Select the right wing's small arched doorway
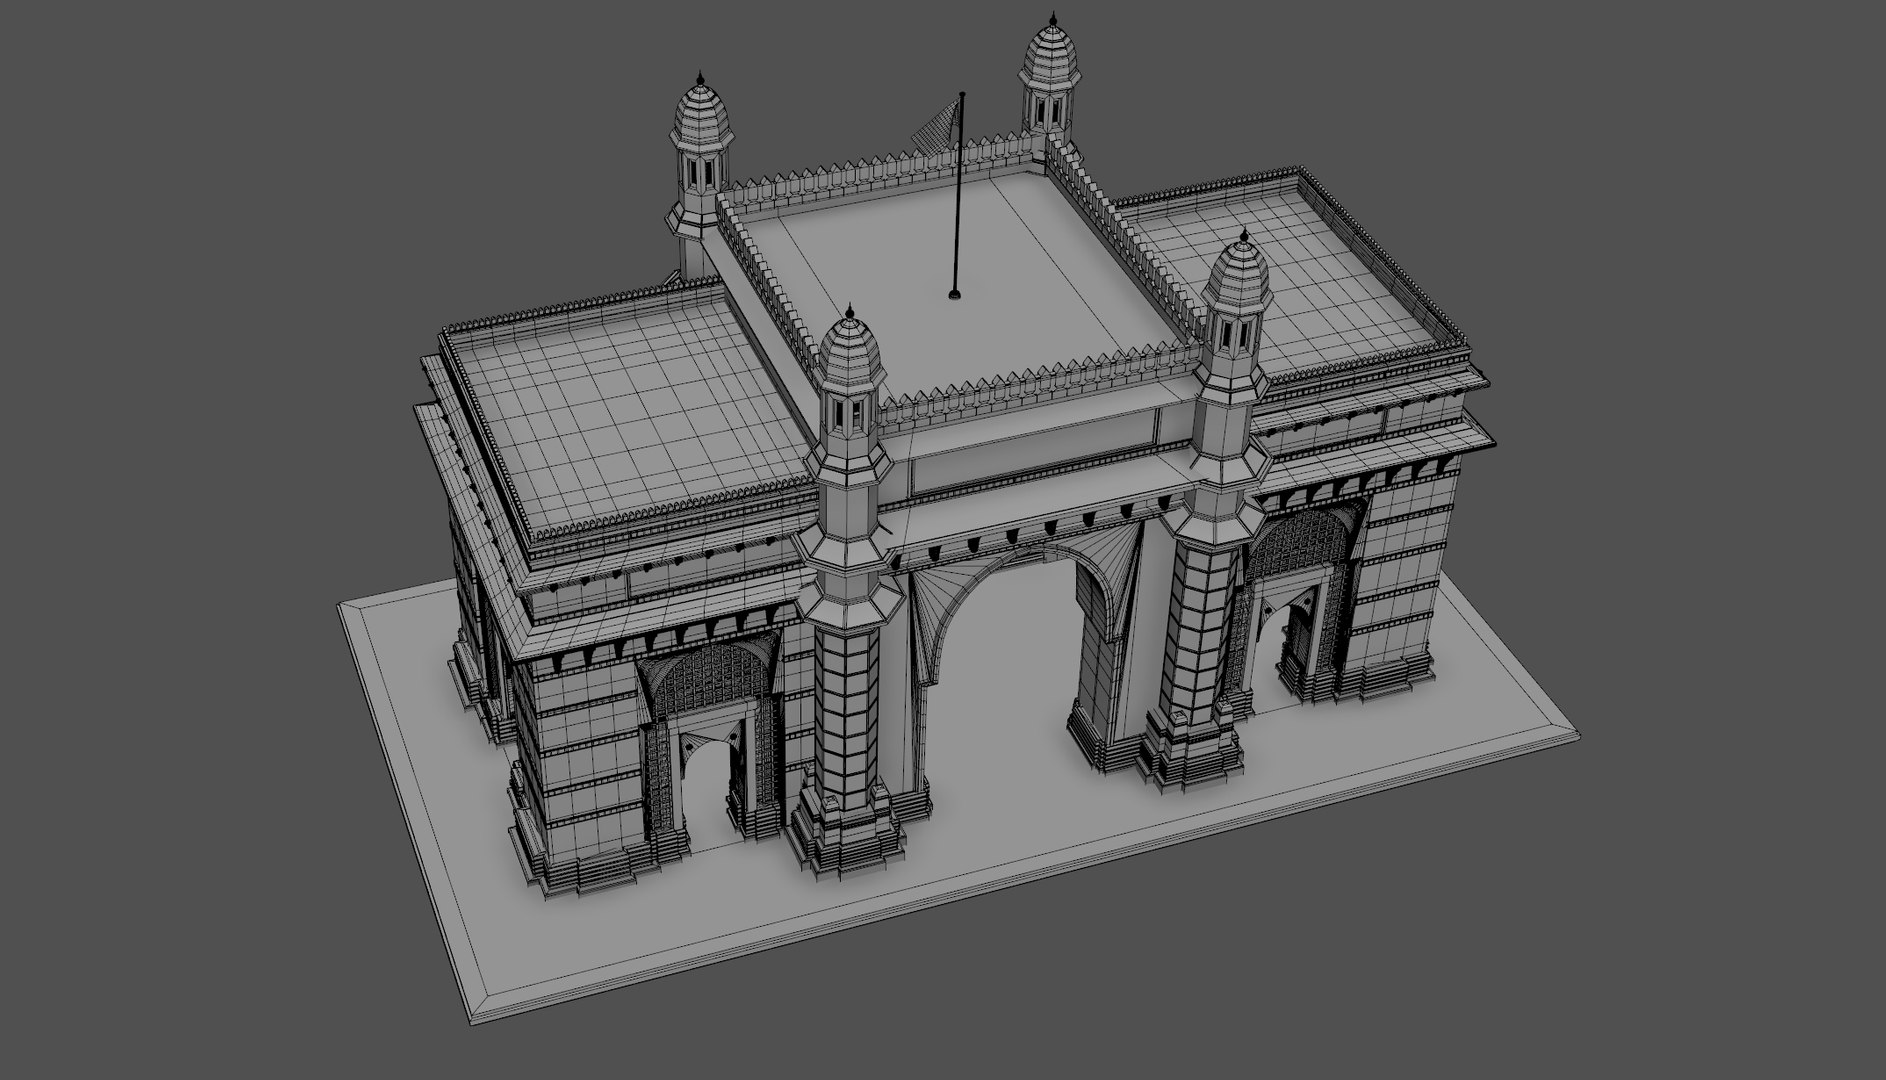 coord(1294,638)
